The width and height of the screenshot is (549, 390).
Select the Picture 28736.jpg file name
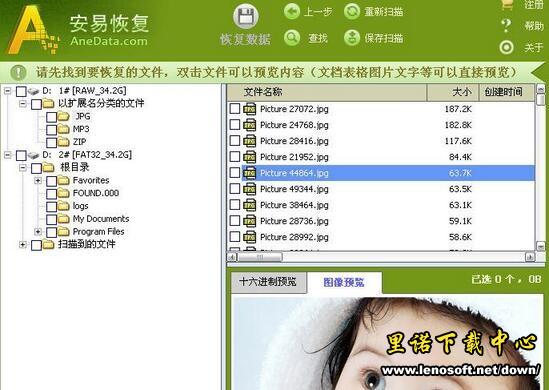pos(294,221)
